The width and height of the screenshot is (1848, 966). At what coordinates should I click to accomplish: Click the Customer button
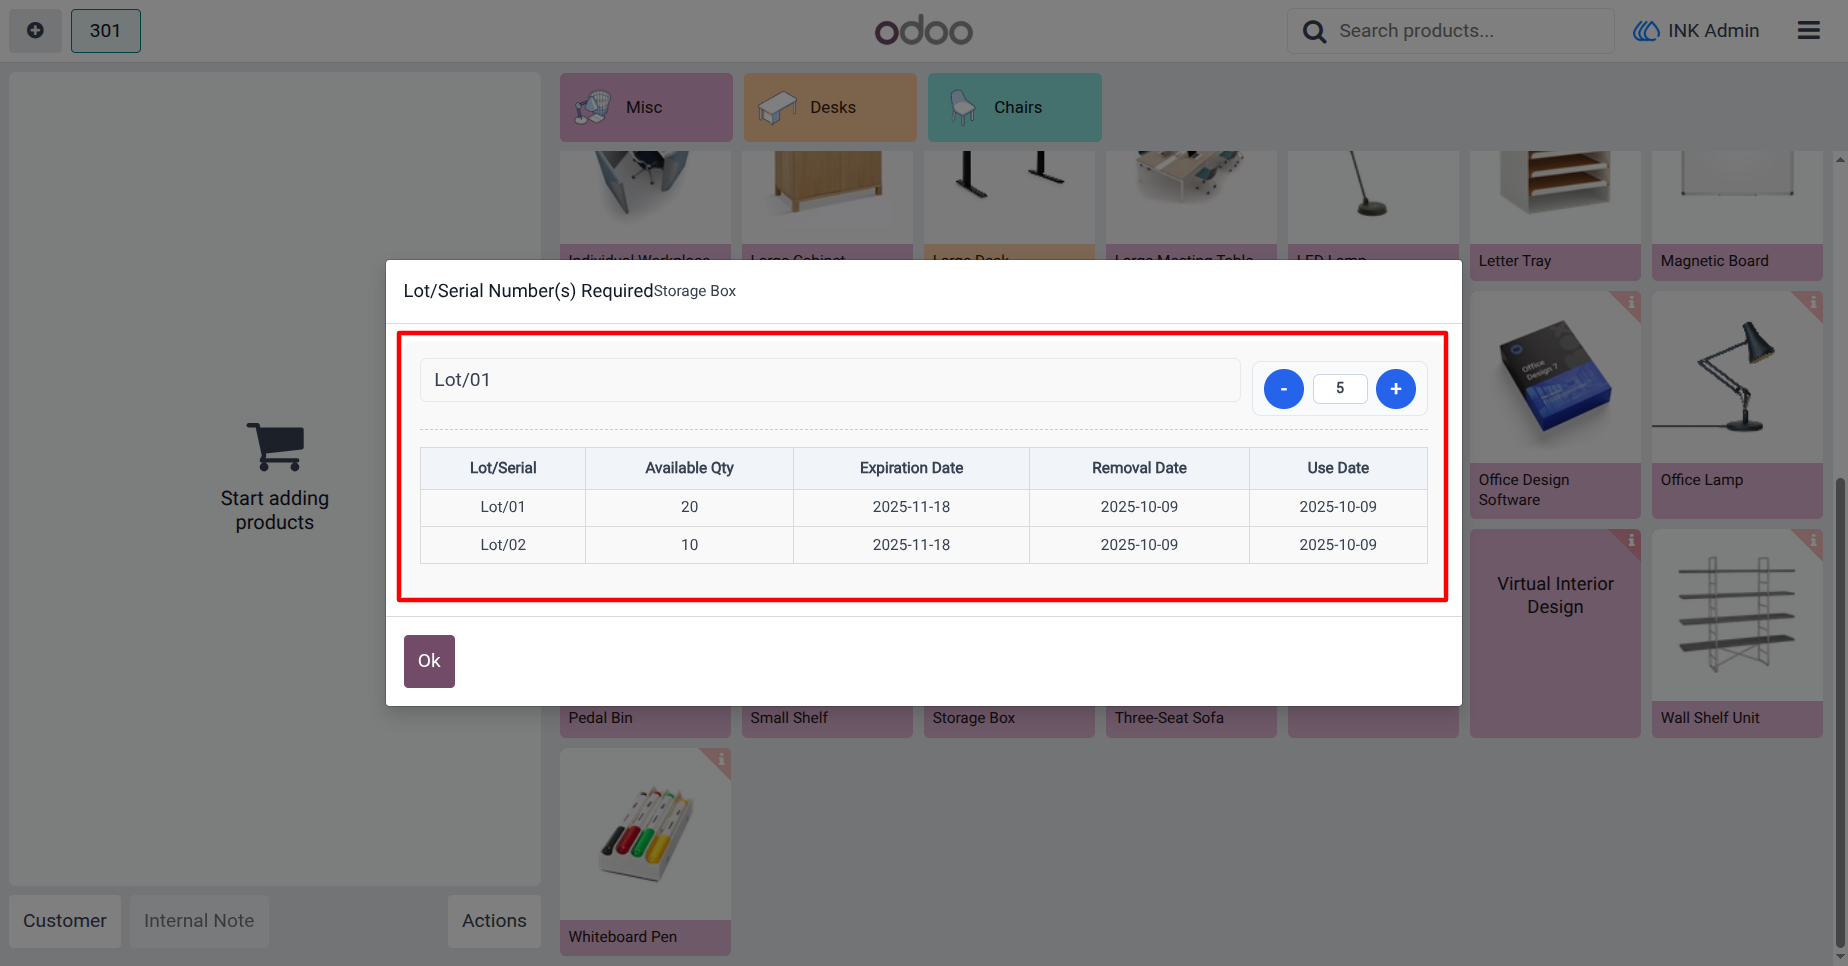click(x=65, y=921)
